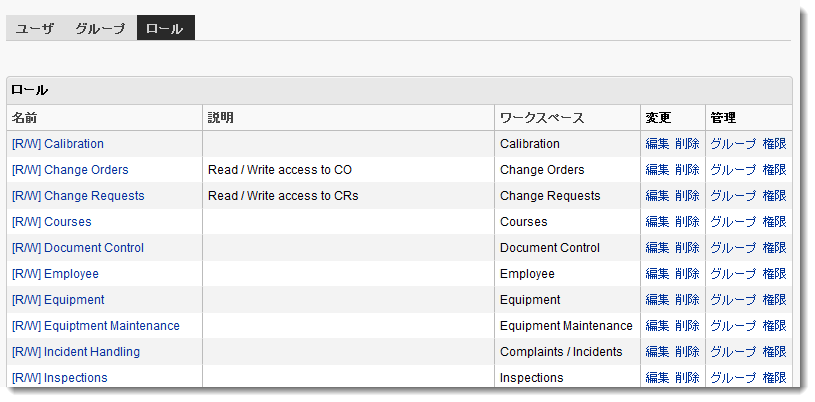Click 編集 for the Calibration row

tap(657, 144)
